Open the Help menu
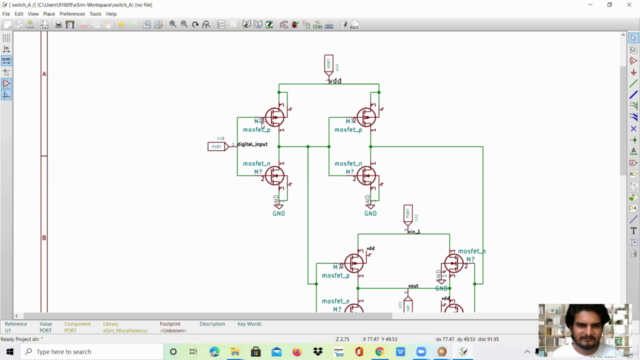 111,14
